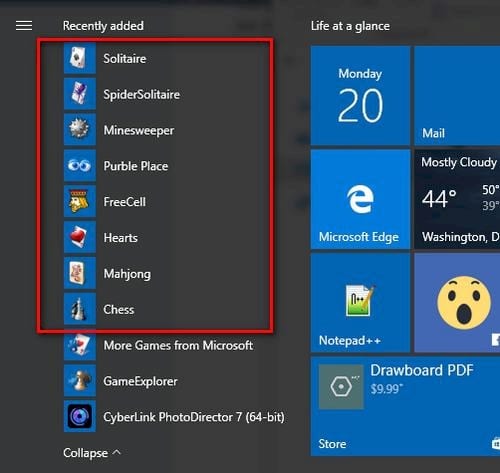This screenshot has height=473, width=500.
Task: Click the Edge logo in the tile
Action: pyautogui.click(x=360, y=199)
